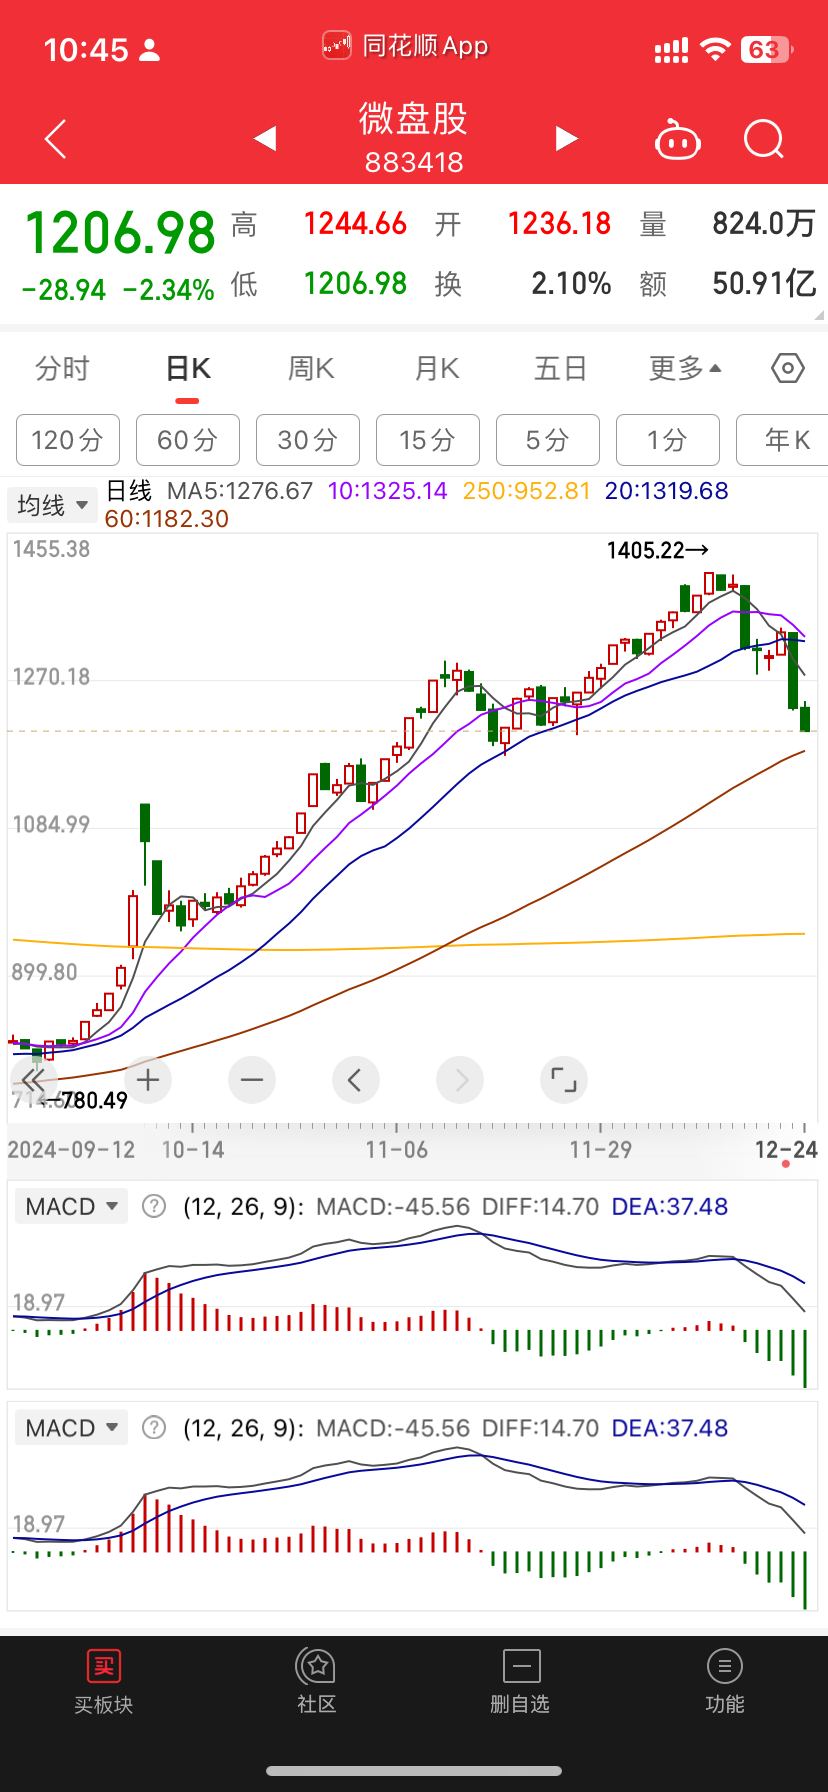Tap the 11-06 date on the time axis
Viewport: 828px width, 1792px height.
[397, 1150]
